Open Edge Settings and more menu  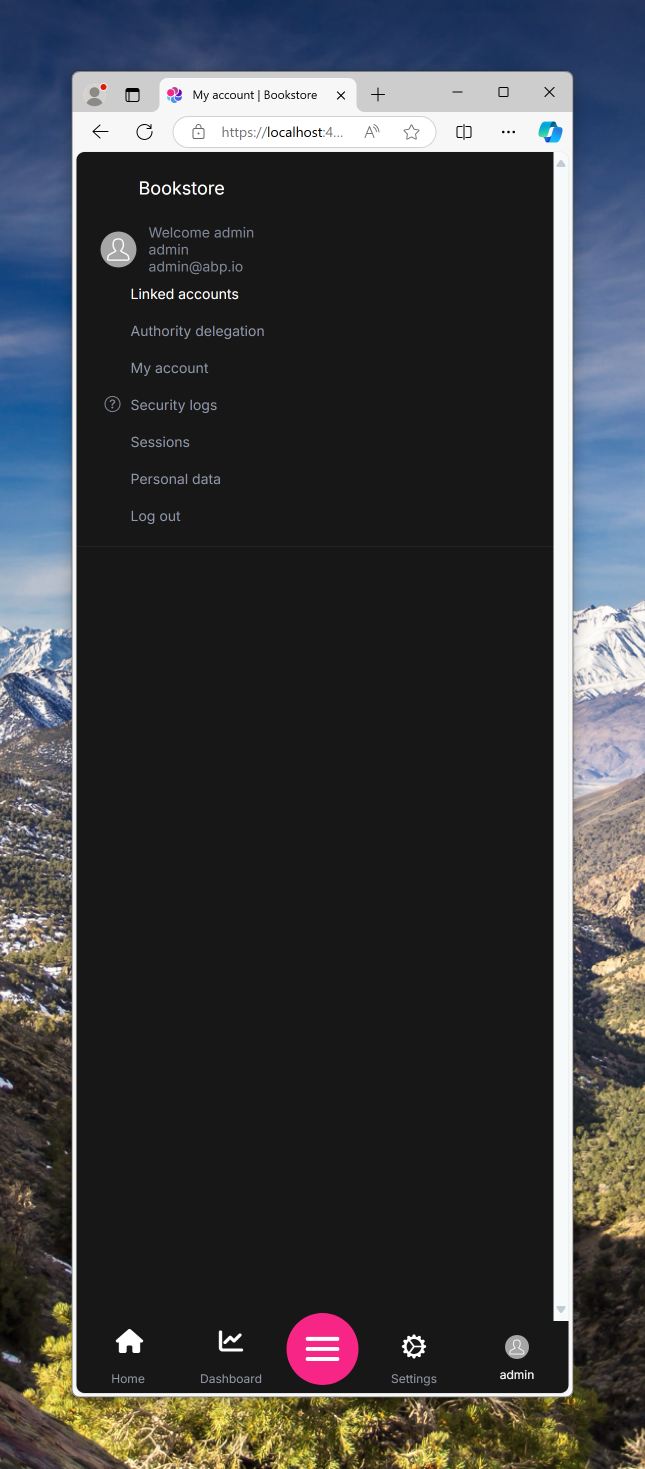(508, 132)
